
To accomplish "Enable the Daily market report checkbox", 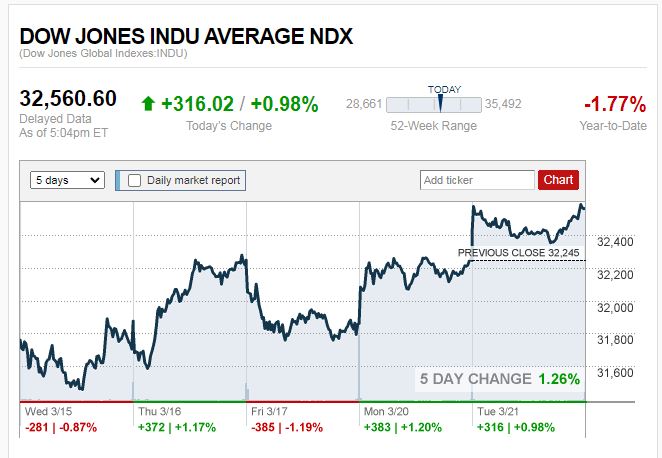I will point(134,180).
